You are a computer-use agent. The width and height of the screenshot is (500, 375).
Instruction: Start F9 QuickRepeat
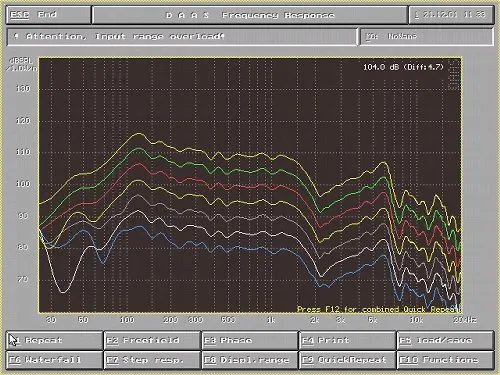pyautogui.click(x=347, y=360)
